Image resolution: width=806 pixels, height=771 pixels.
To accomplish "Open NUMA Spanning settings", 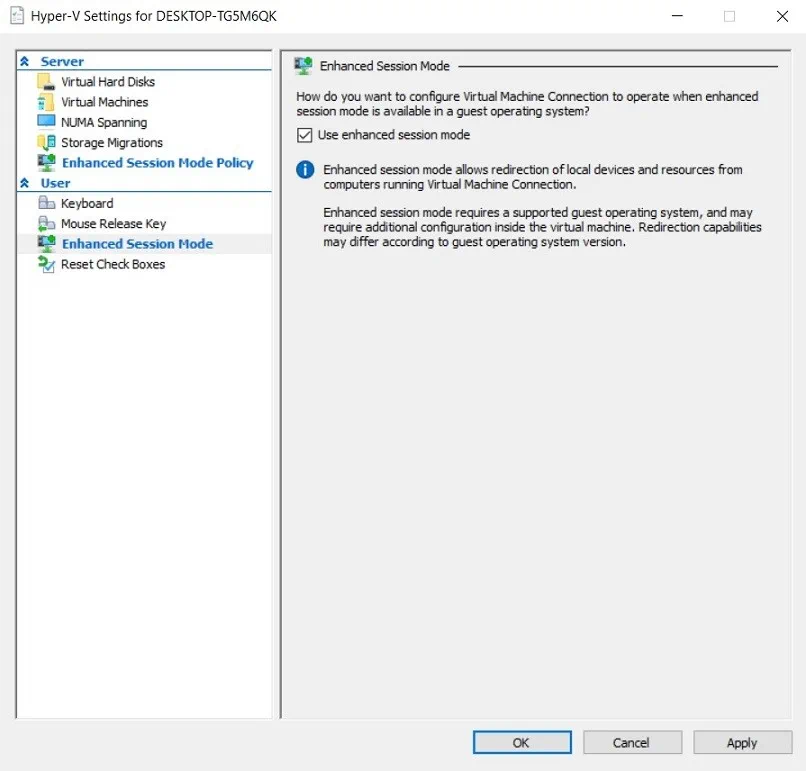I will pos(104,122).
